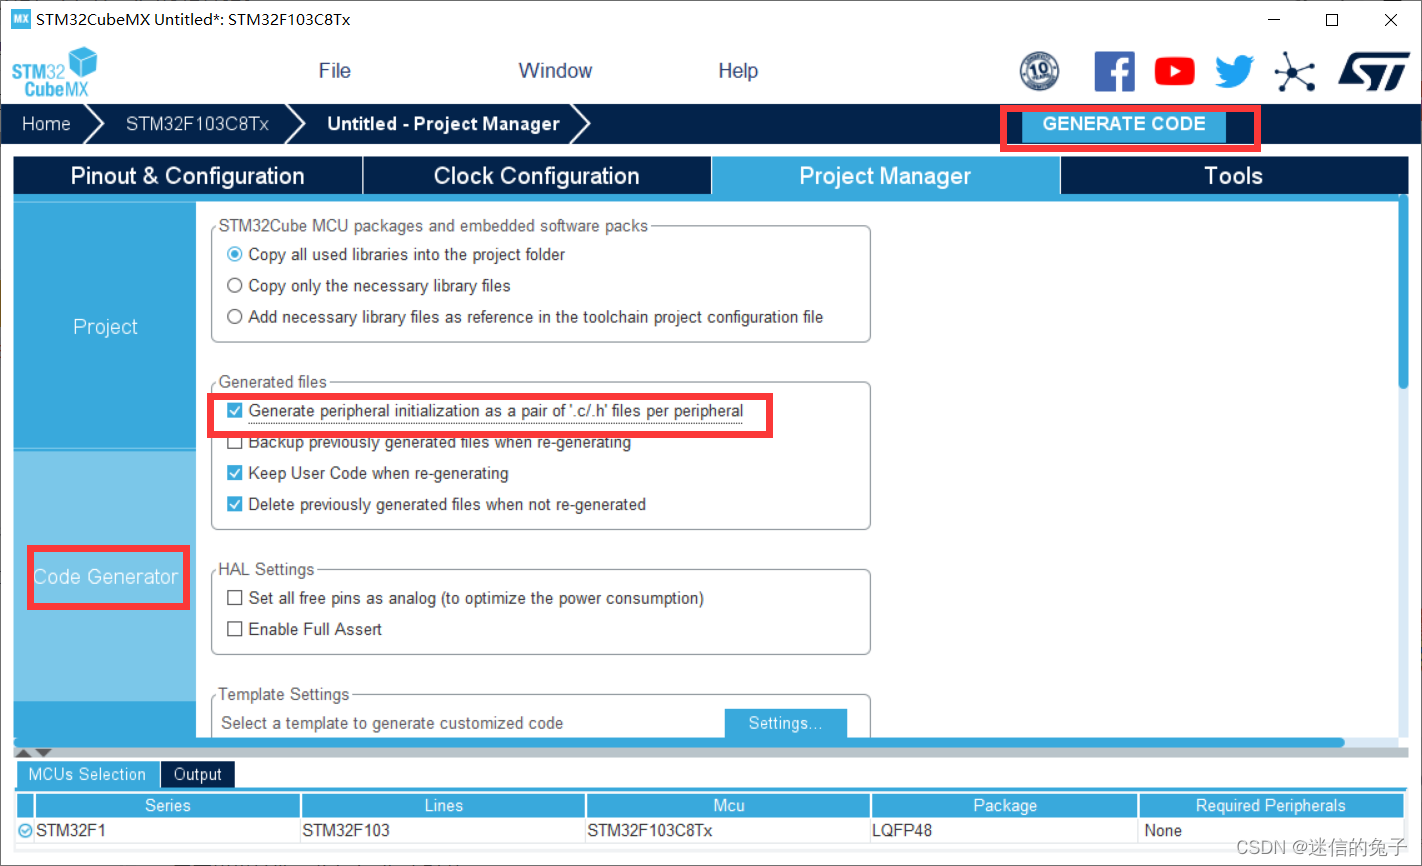Select the STM32F103C8Tx Mcu table cell

point(729,830)
